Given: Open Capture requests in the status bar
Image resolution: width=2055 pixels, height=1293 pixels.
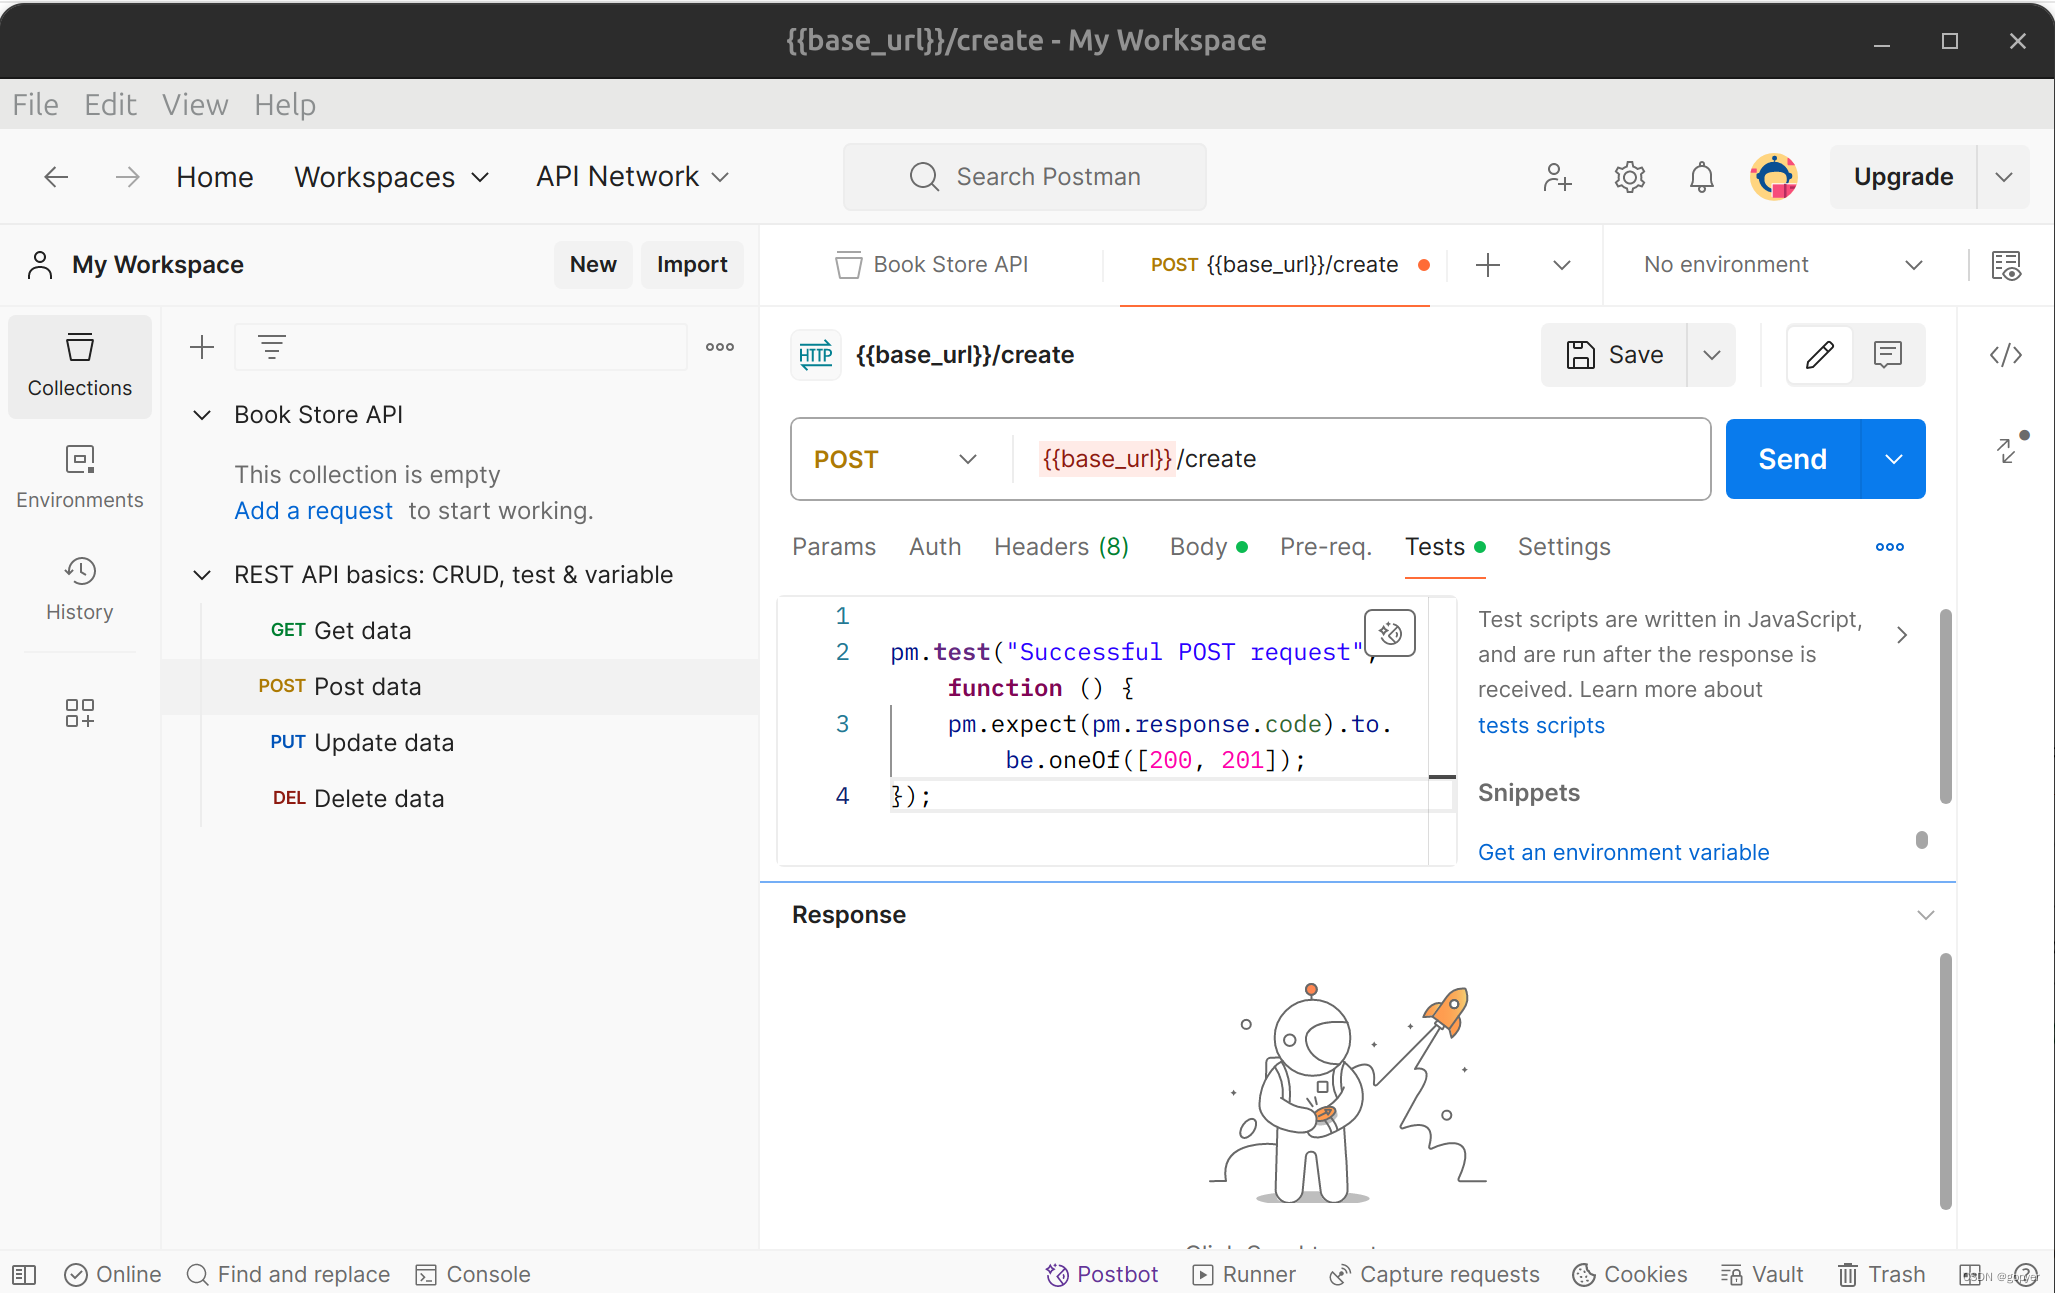Looking at the screenshot, I should pyautogui.click(x=1434, y=1274).
